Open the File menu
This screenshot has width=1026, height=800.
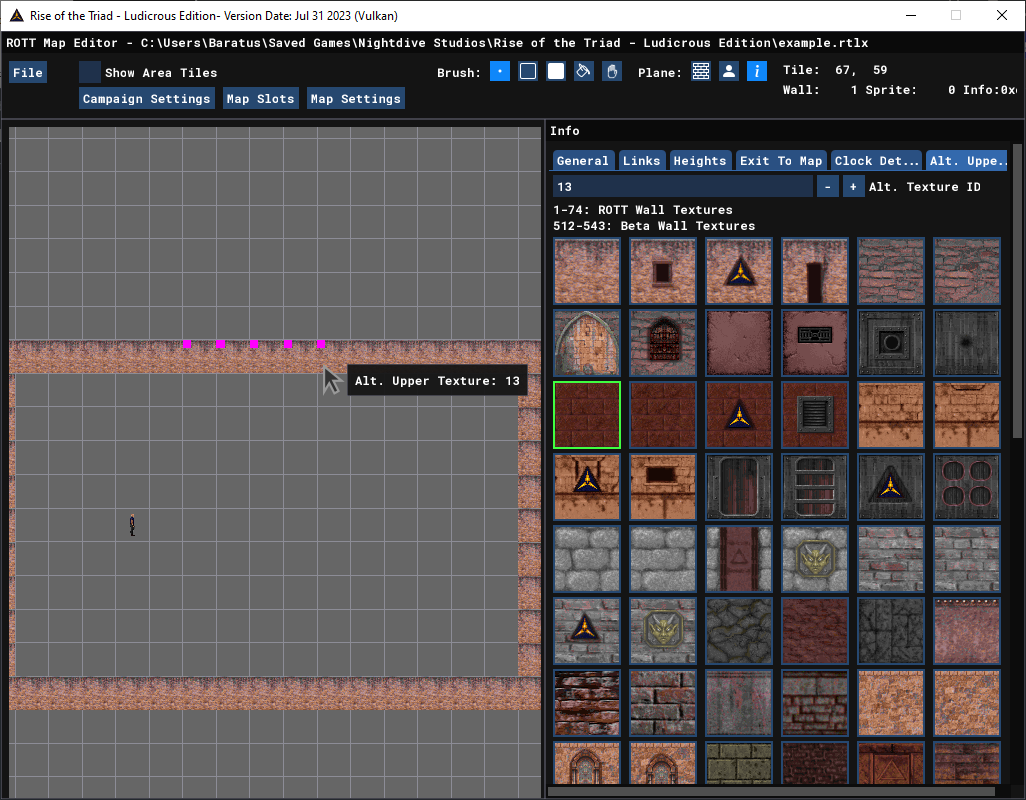27,73
